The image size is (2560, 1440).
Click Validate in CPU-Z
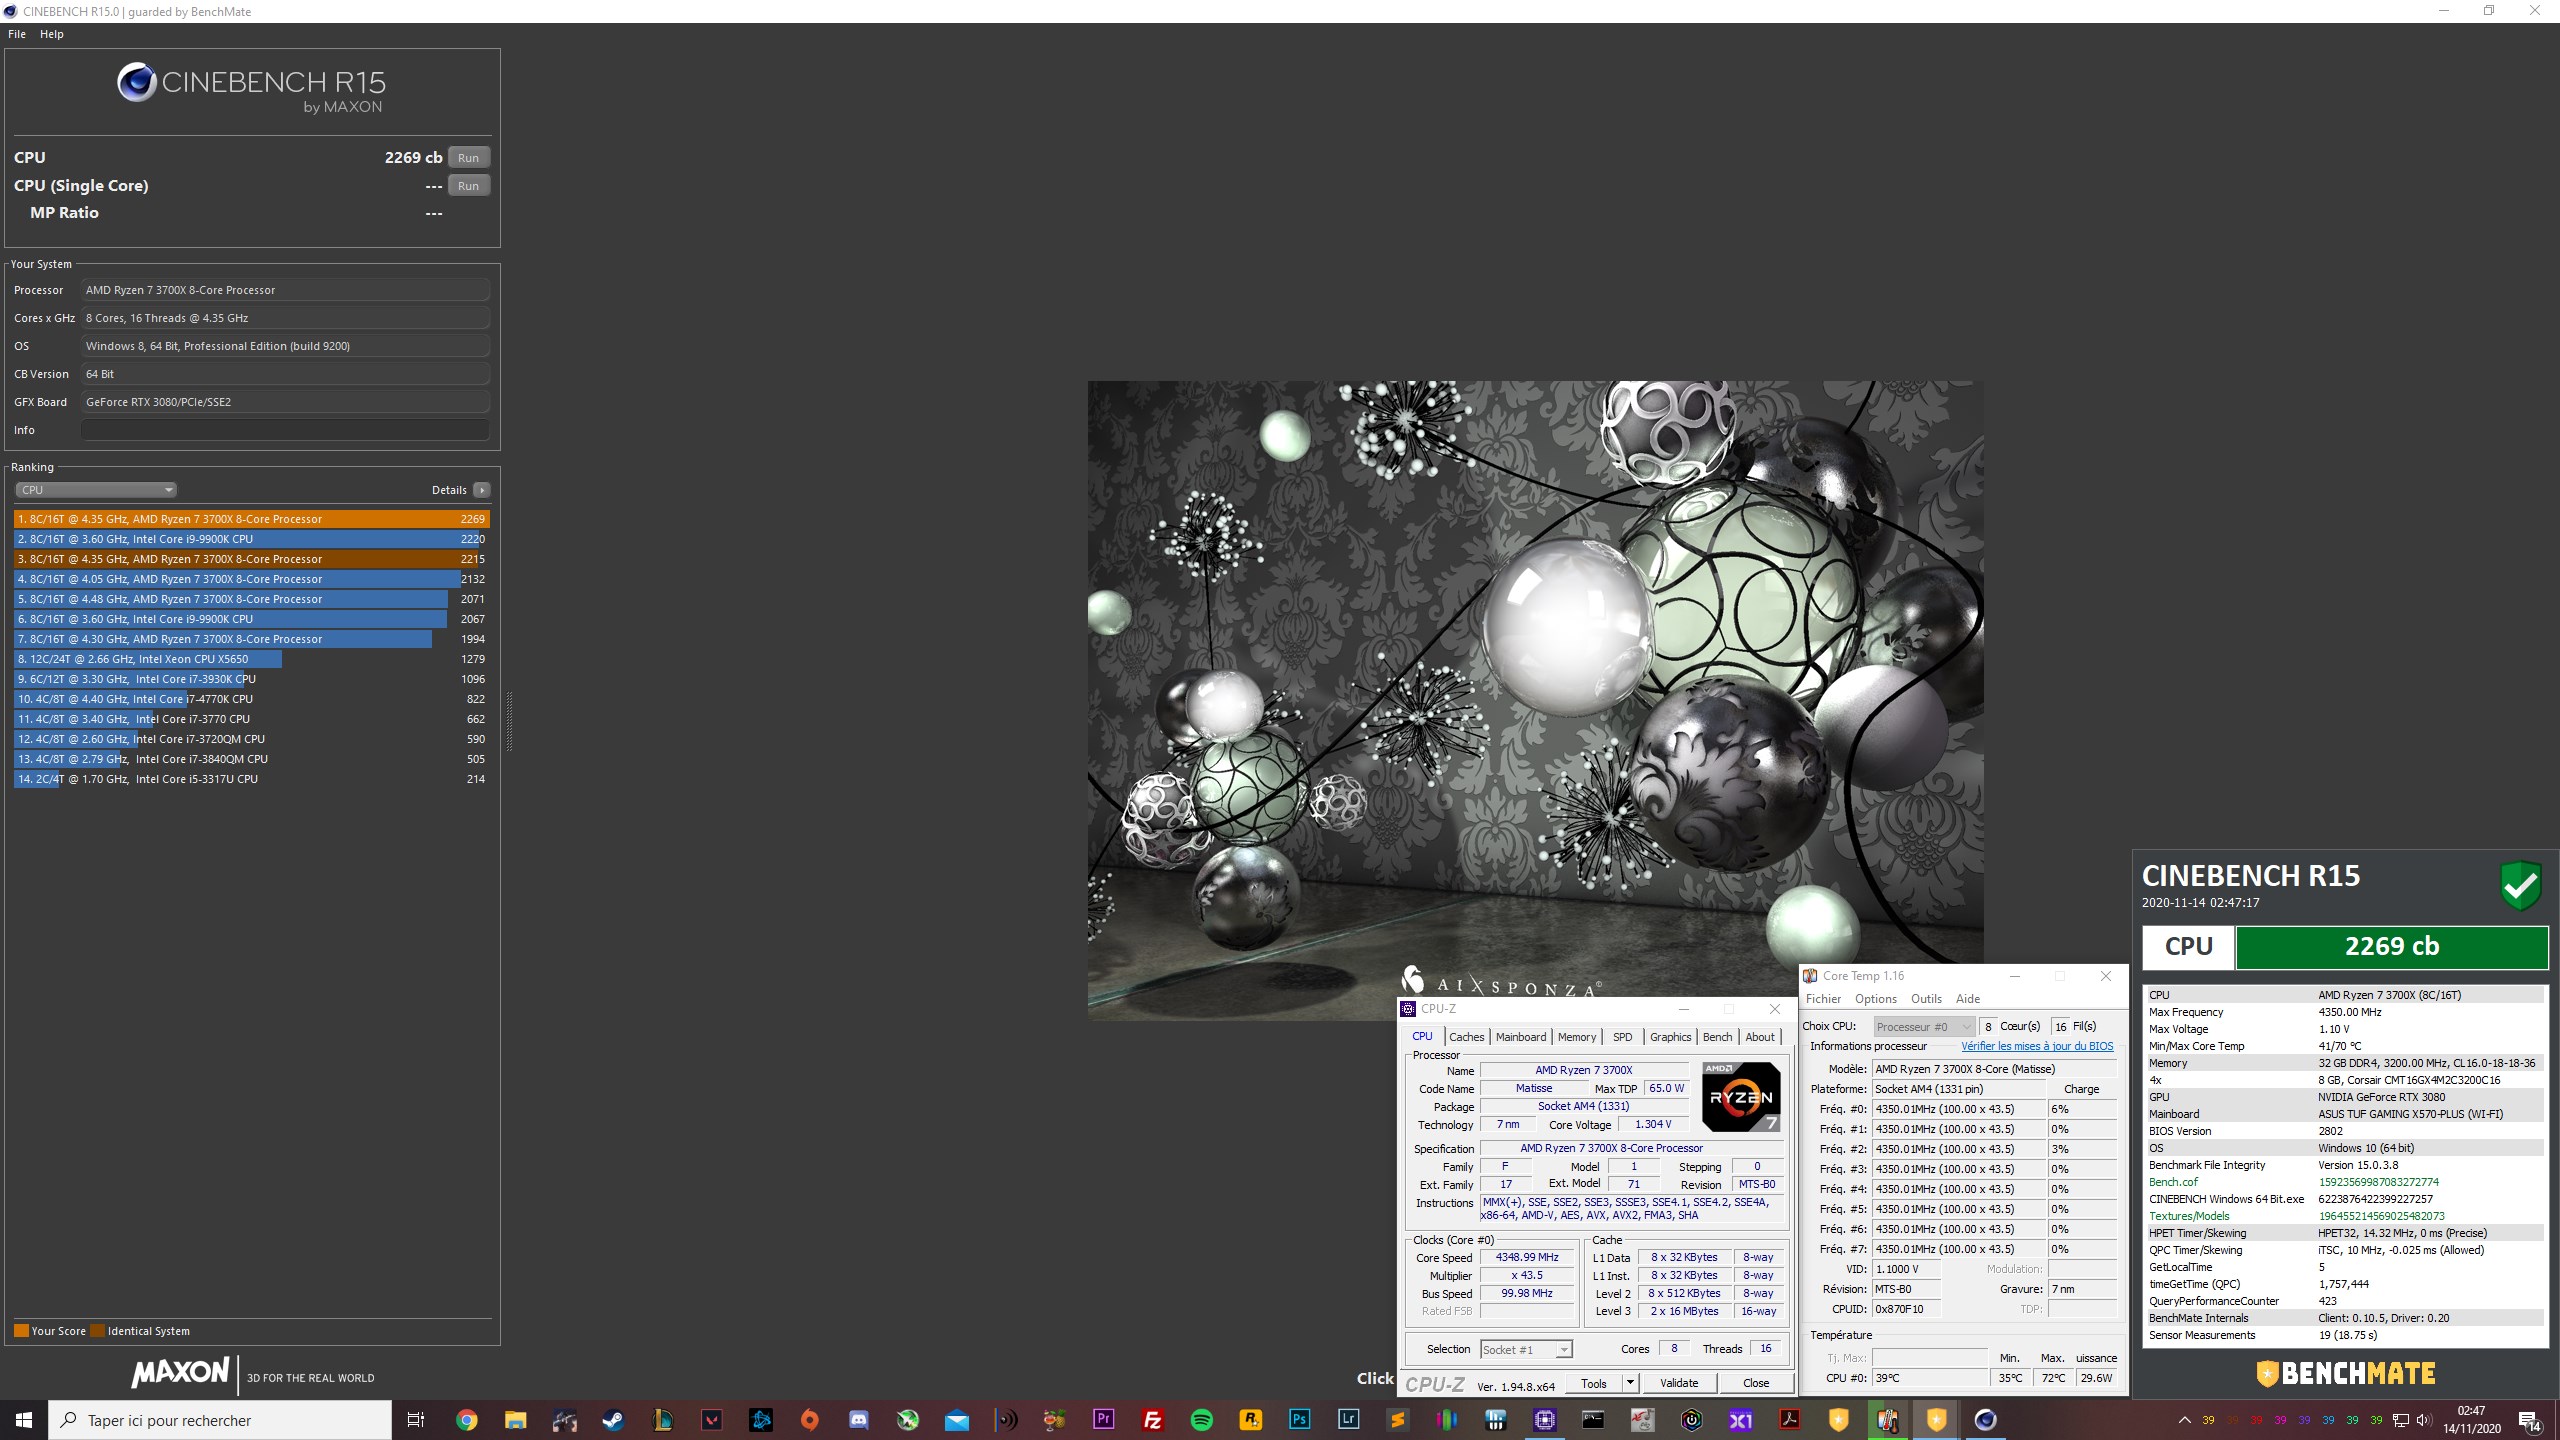click(1679, 1383)
